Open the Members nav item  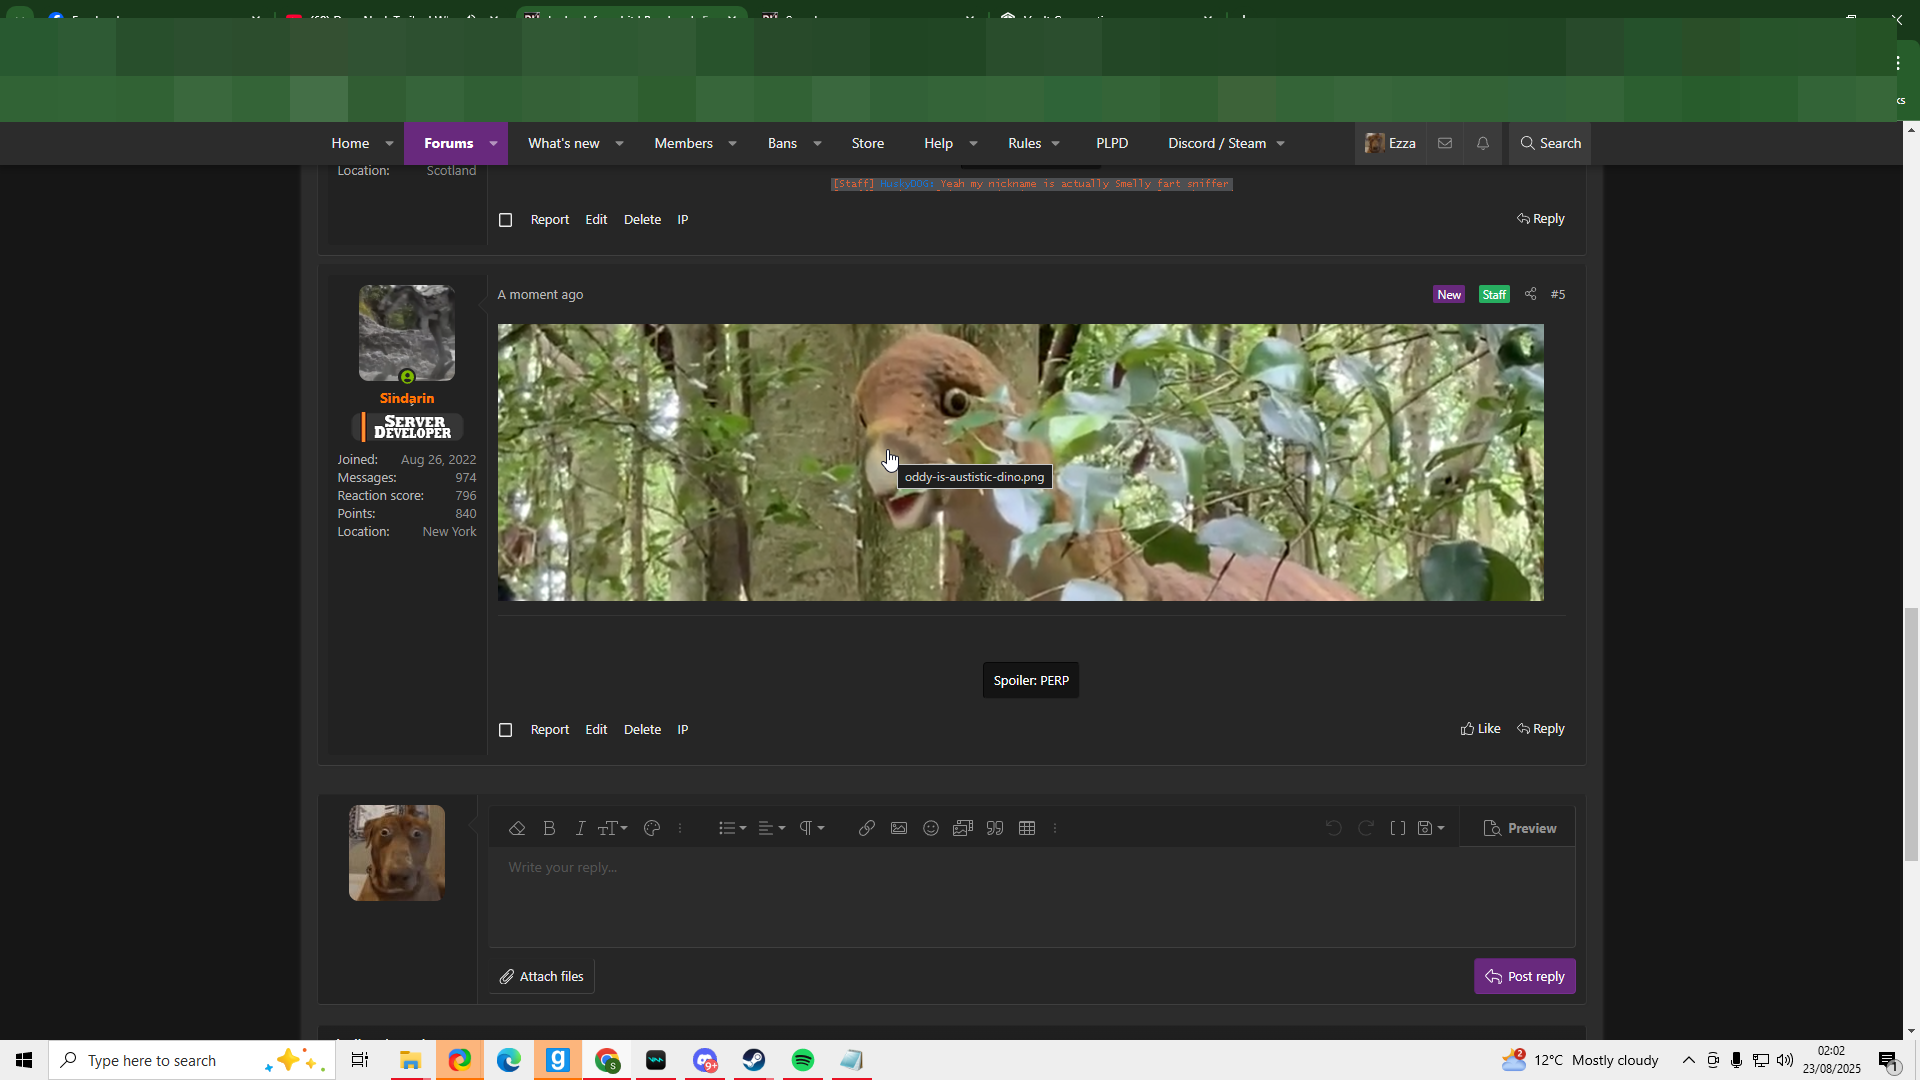[683, 143]
